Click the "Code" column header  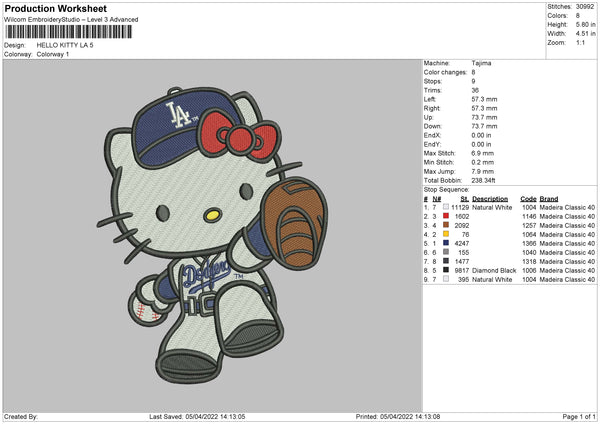[528, 199]
